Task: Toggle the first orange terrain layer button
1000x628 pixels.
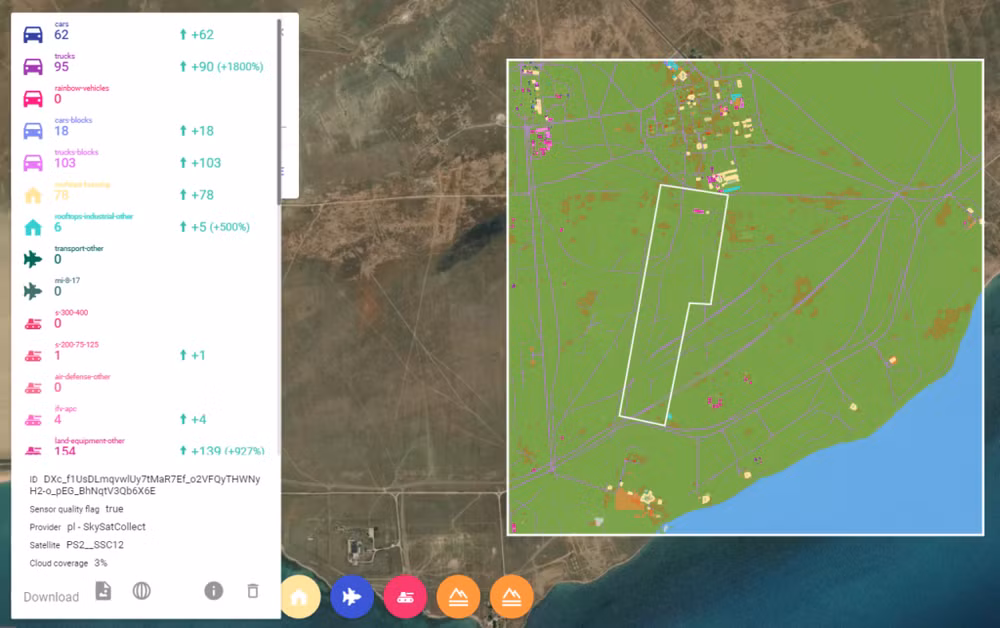Action: tap(459, 597)
